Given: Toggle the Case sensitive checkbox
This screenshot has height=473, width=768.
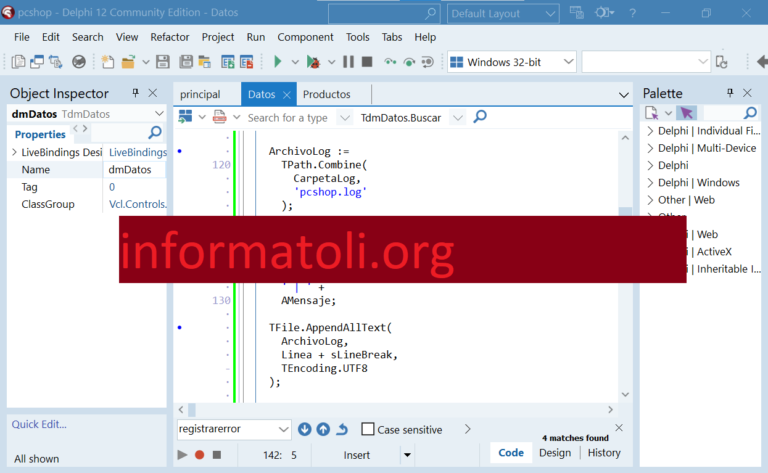Looking at the screenshot, I should coord(367,429).
